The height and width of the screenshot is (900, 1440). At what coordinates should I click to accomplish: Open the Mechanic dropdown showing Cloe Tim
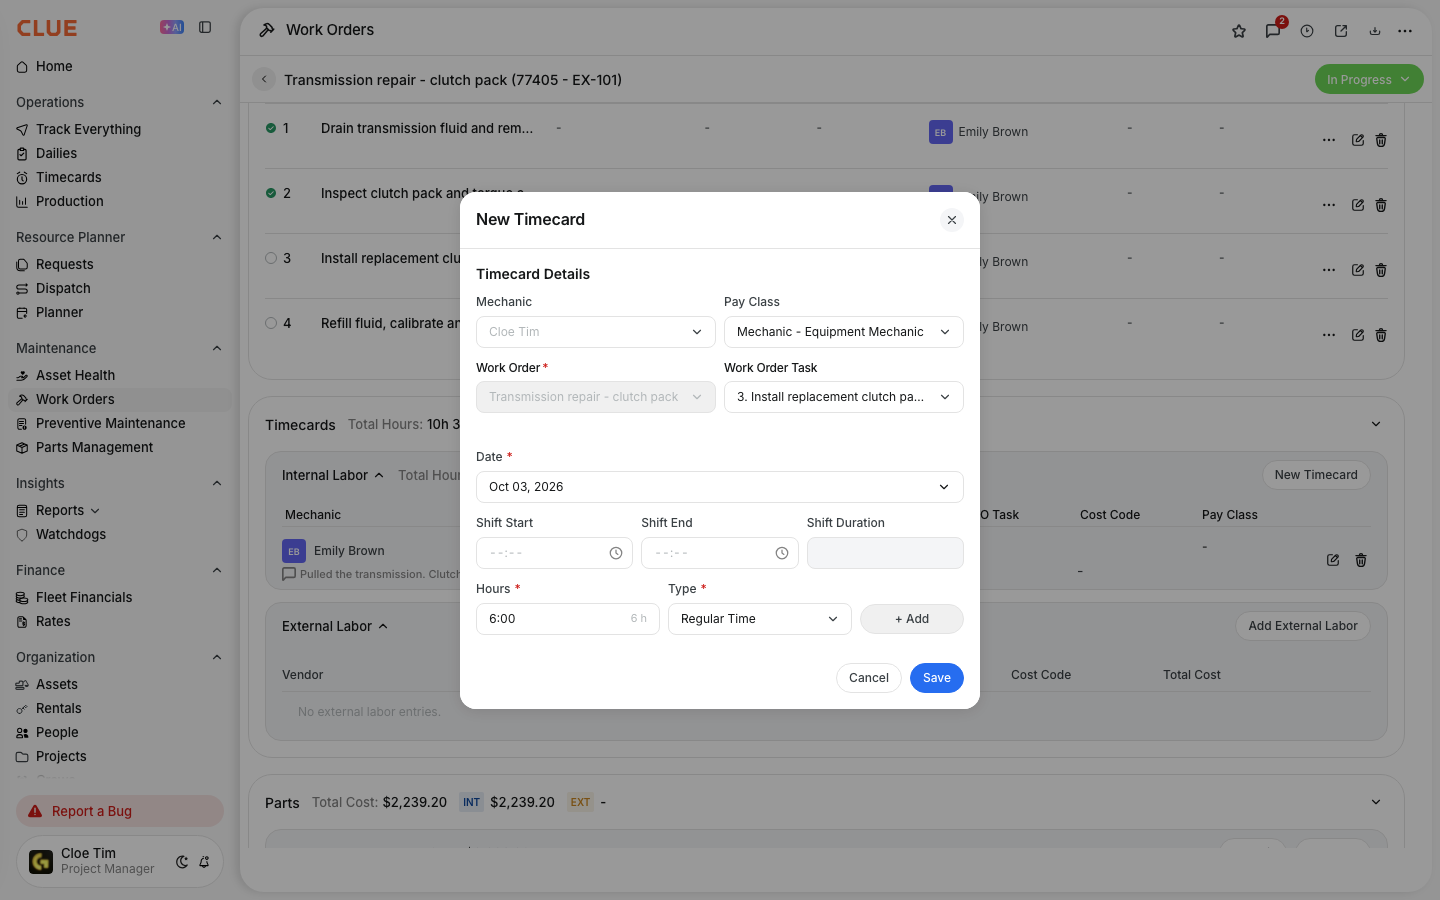tap(596, 332)
